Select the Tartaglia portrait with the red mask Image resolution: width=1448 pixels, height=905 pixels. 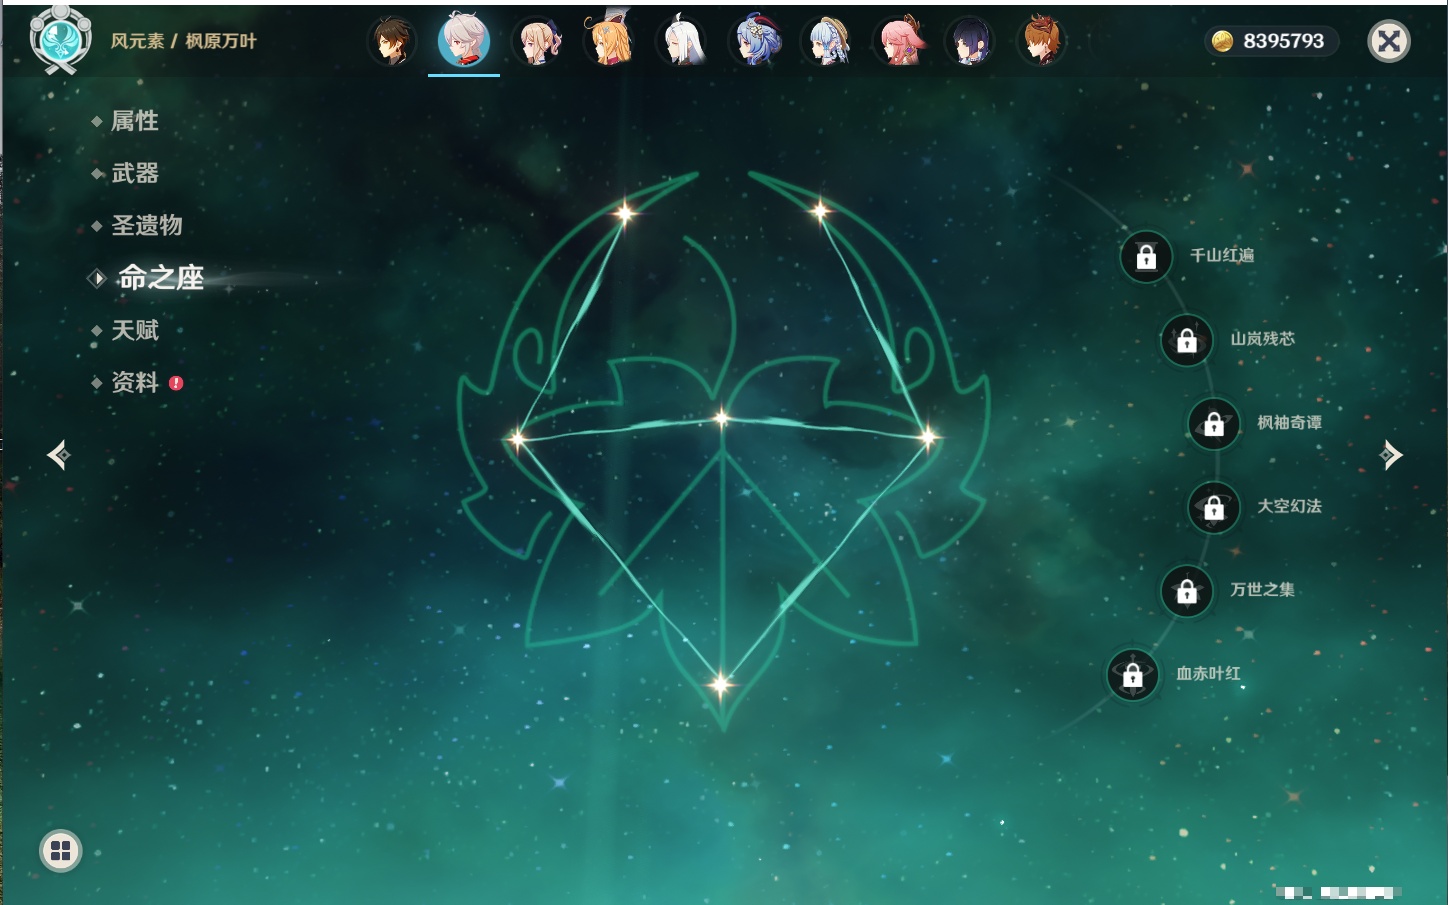pyautogui.click(x=1041, y=42)
